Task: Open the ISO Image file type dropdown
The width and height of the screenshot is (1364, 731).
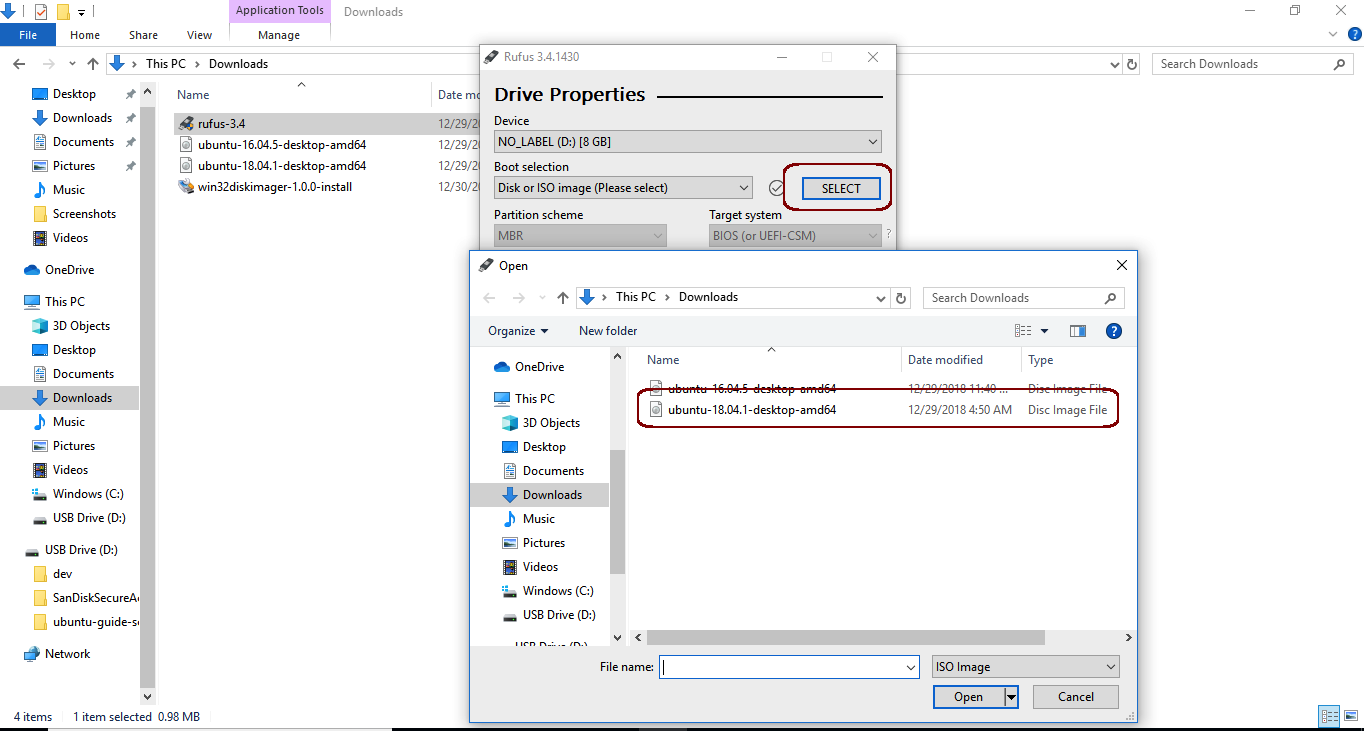Action: coord(1026,667)
